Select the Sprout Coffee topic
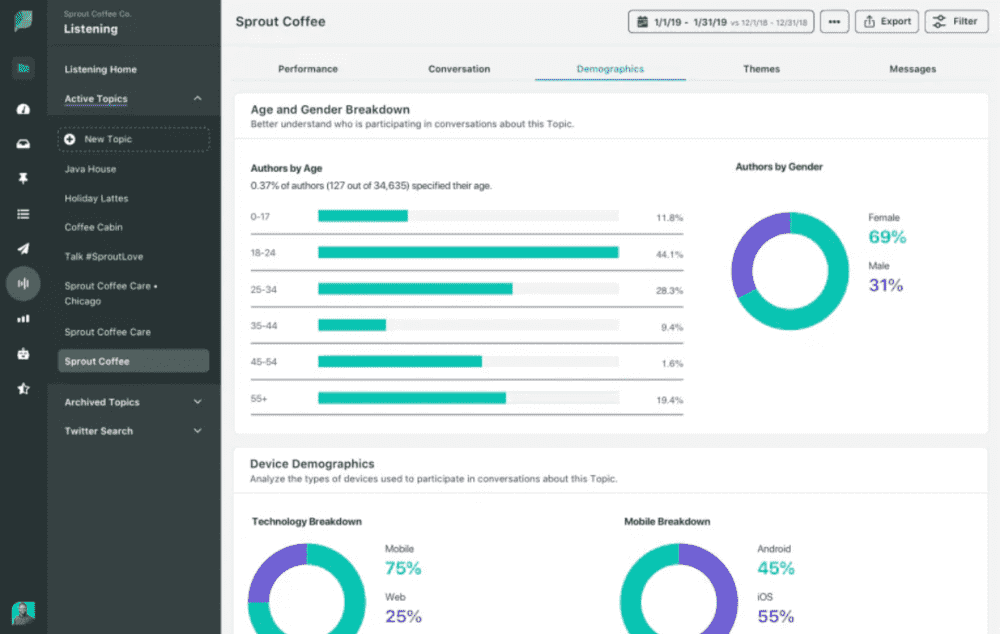This screenshot has height=634, width=1000. [133, 361]
